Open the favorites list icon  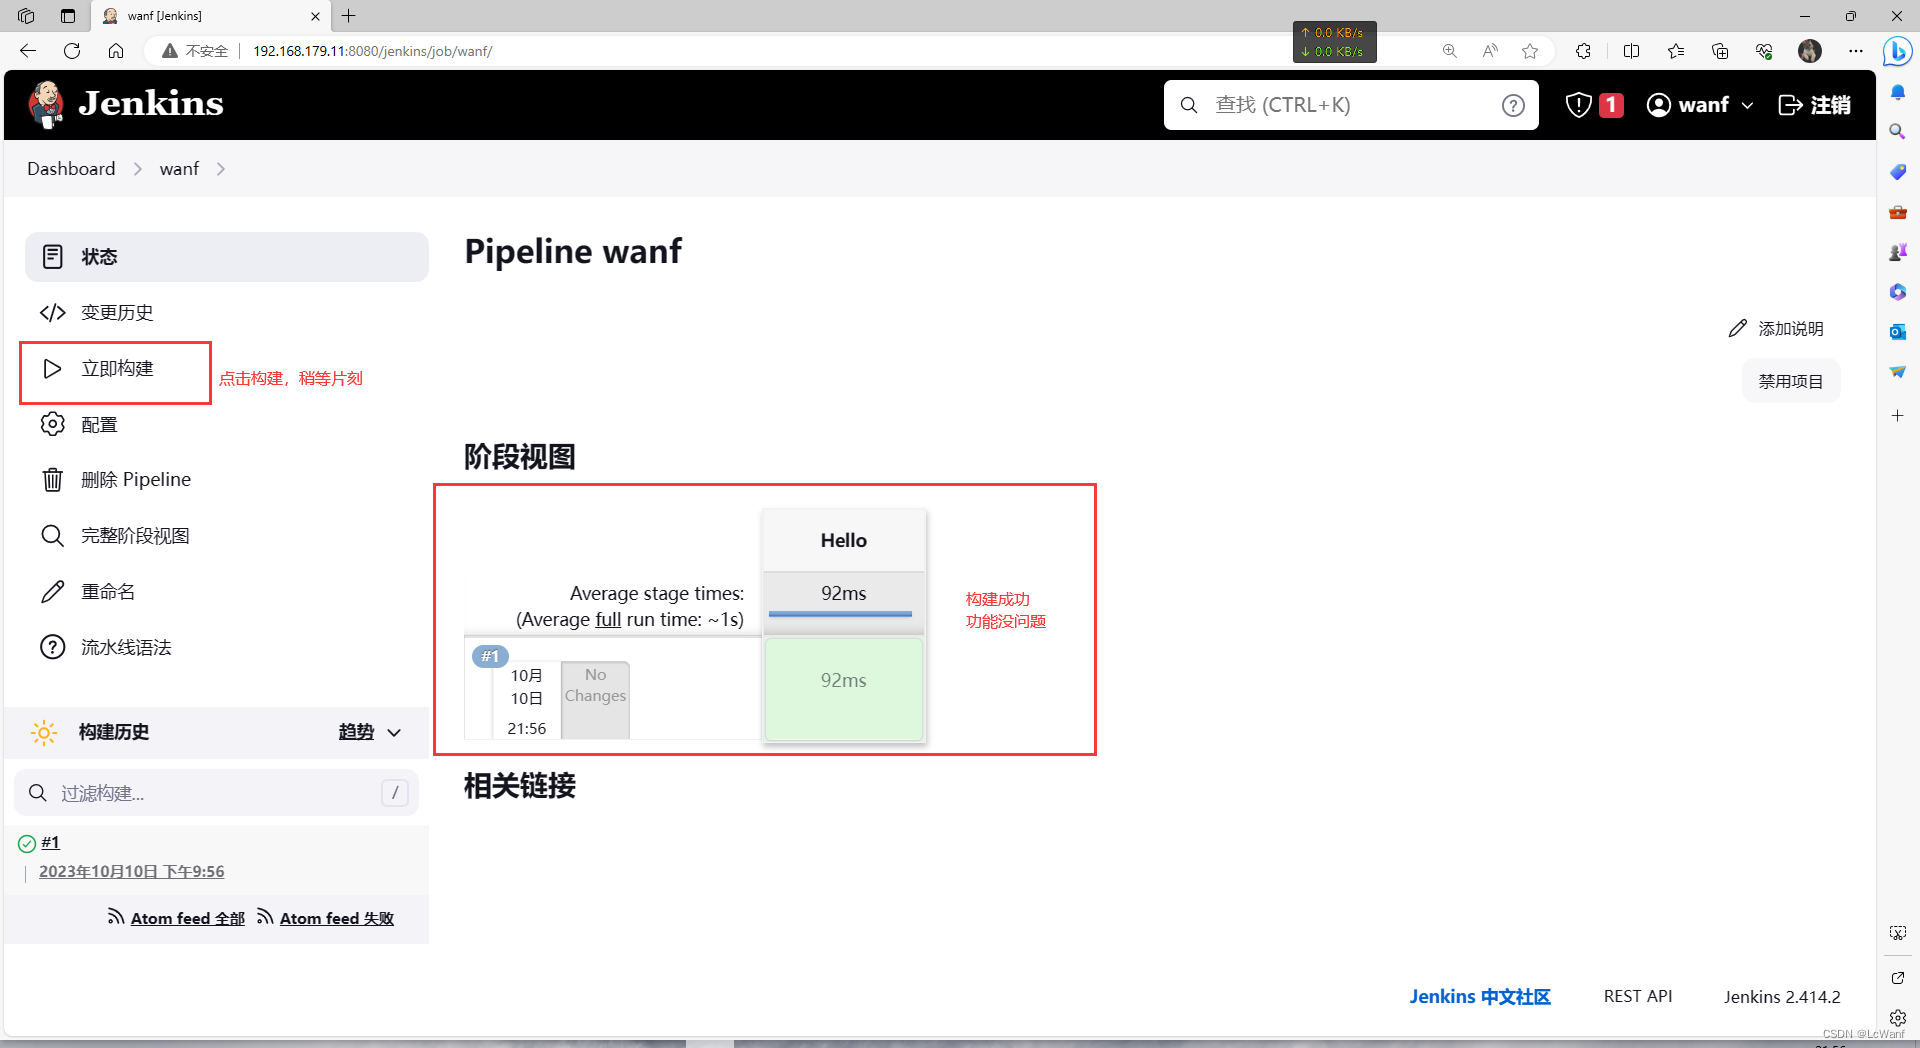pyautogui.click(x=1676, y=51)
